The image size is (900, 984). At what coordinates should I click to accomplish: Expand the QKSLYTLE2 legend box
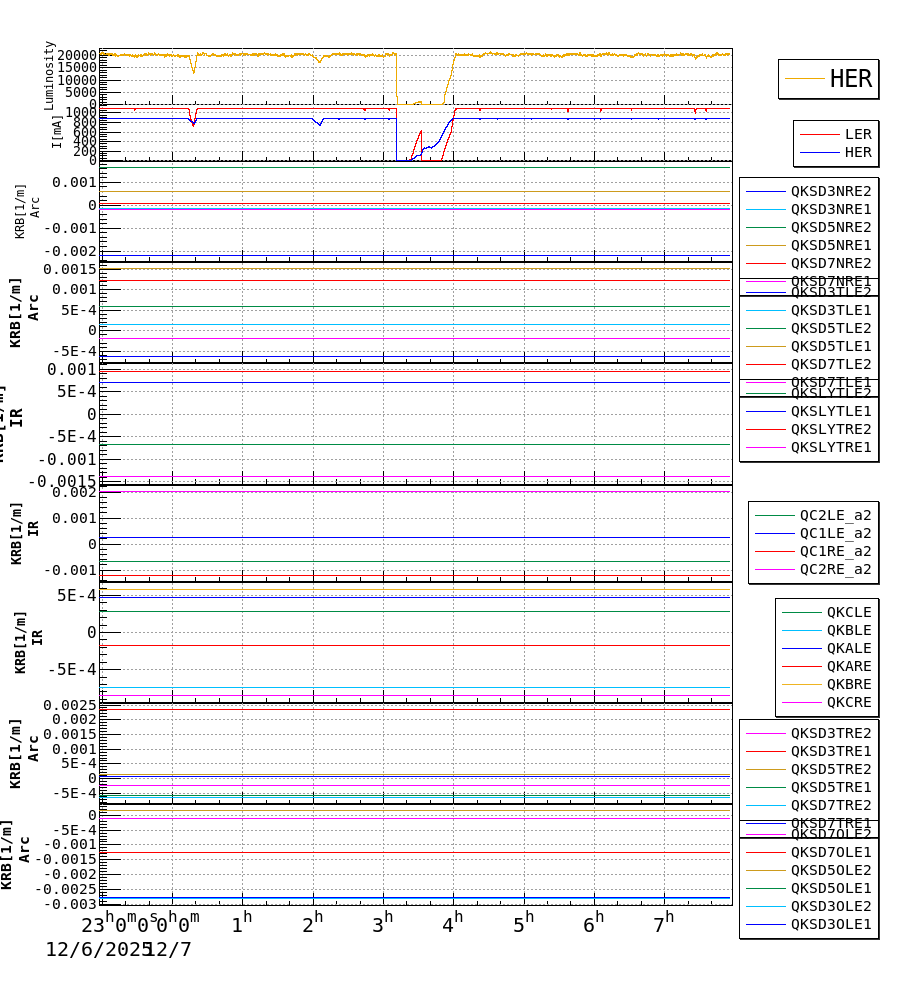[x=829, y=394]
